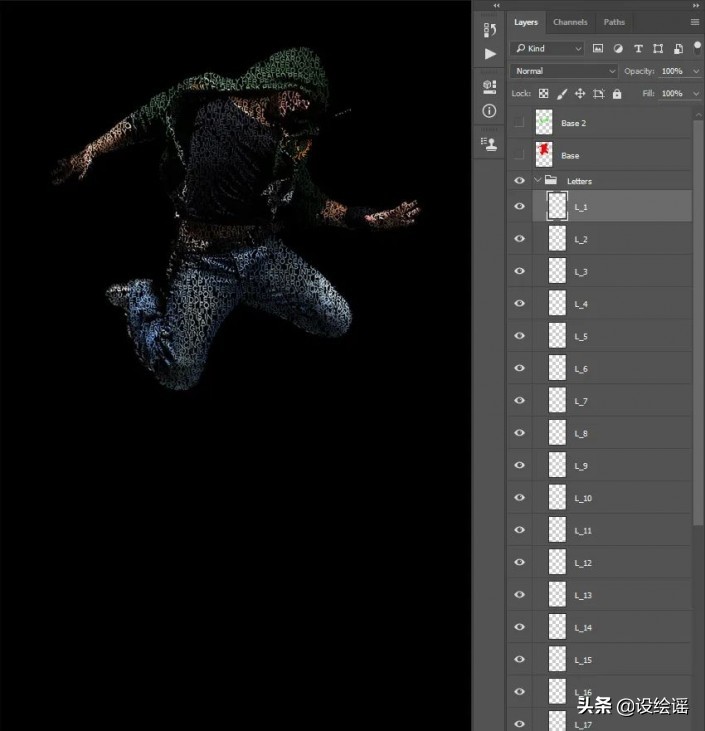Open the Clone Source panel icon
Image resolution: width=705 pixels, height=731 pixels.
tap(489, 143)
